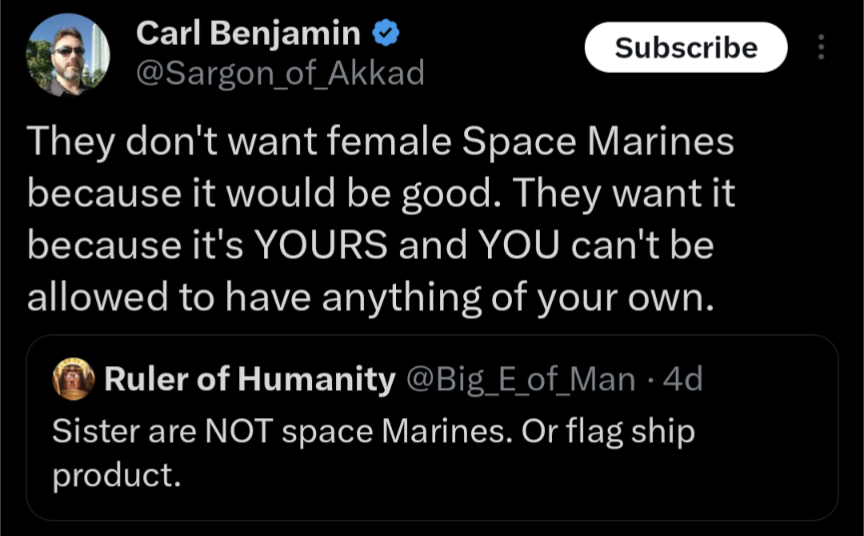Open quoted post card via empty area beside 'product.'
The width and height of the screenshot is (864, 536).
[496, 477]
